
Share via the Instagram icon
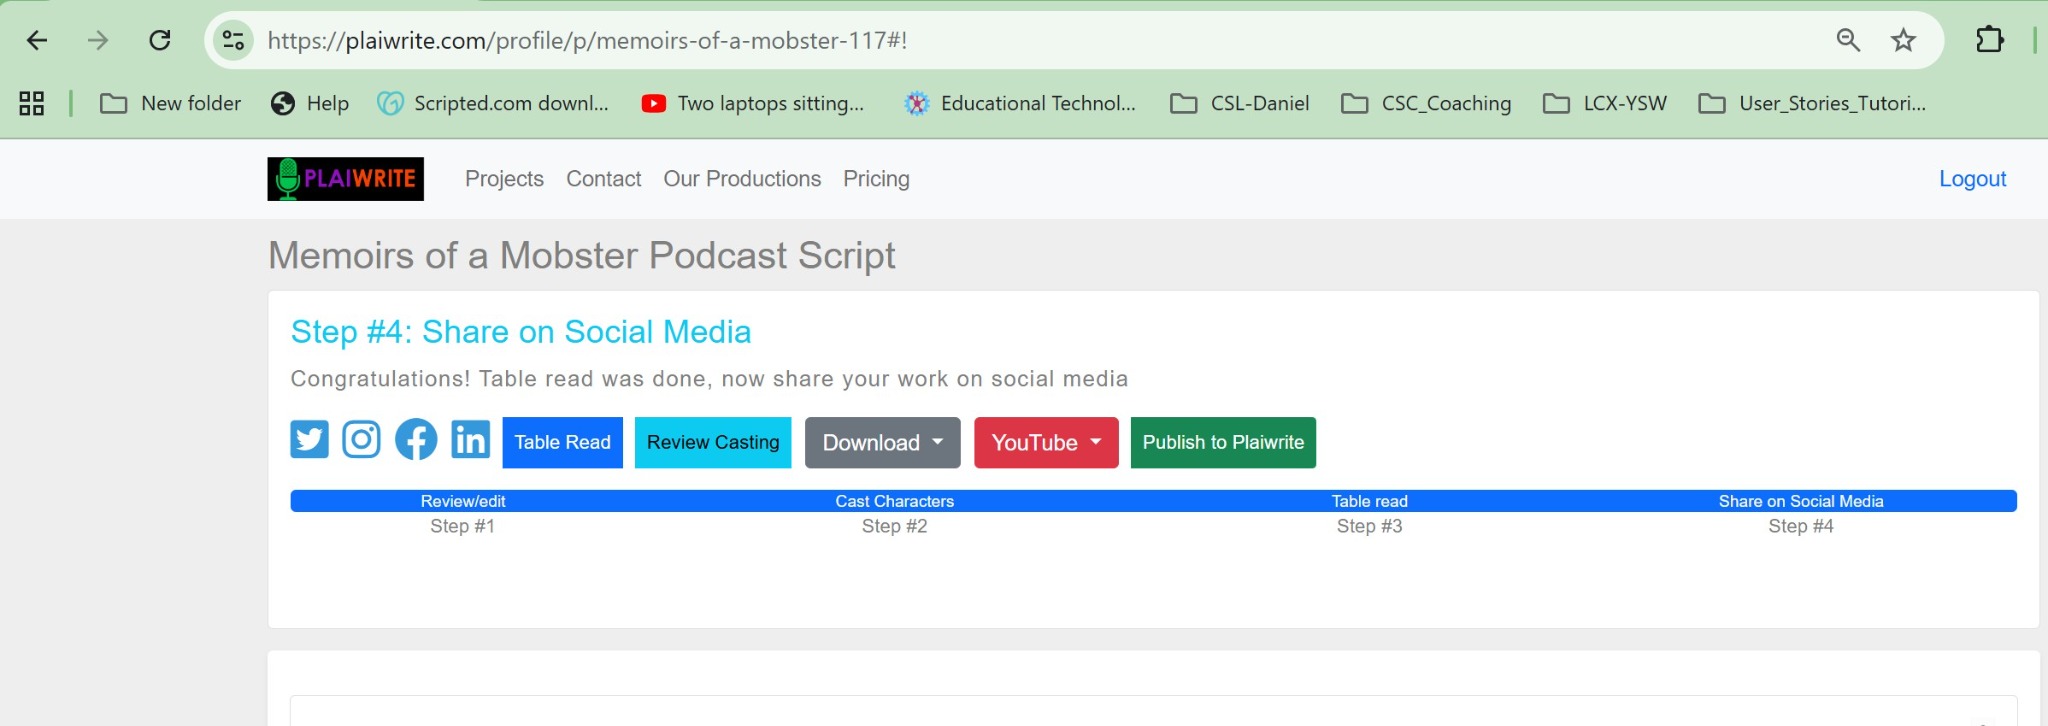coord(361,439)
